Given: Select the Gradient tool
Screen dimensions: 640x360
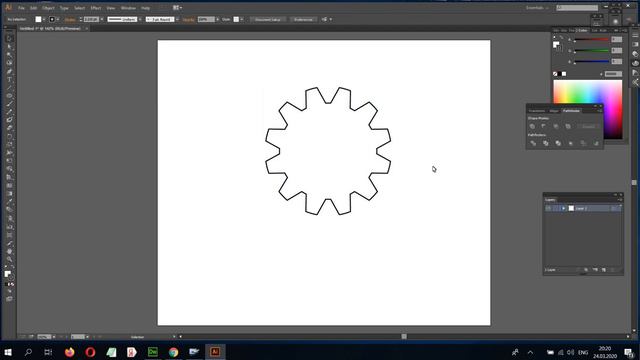Looking at the screenshot, I should (9, 193).
